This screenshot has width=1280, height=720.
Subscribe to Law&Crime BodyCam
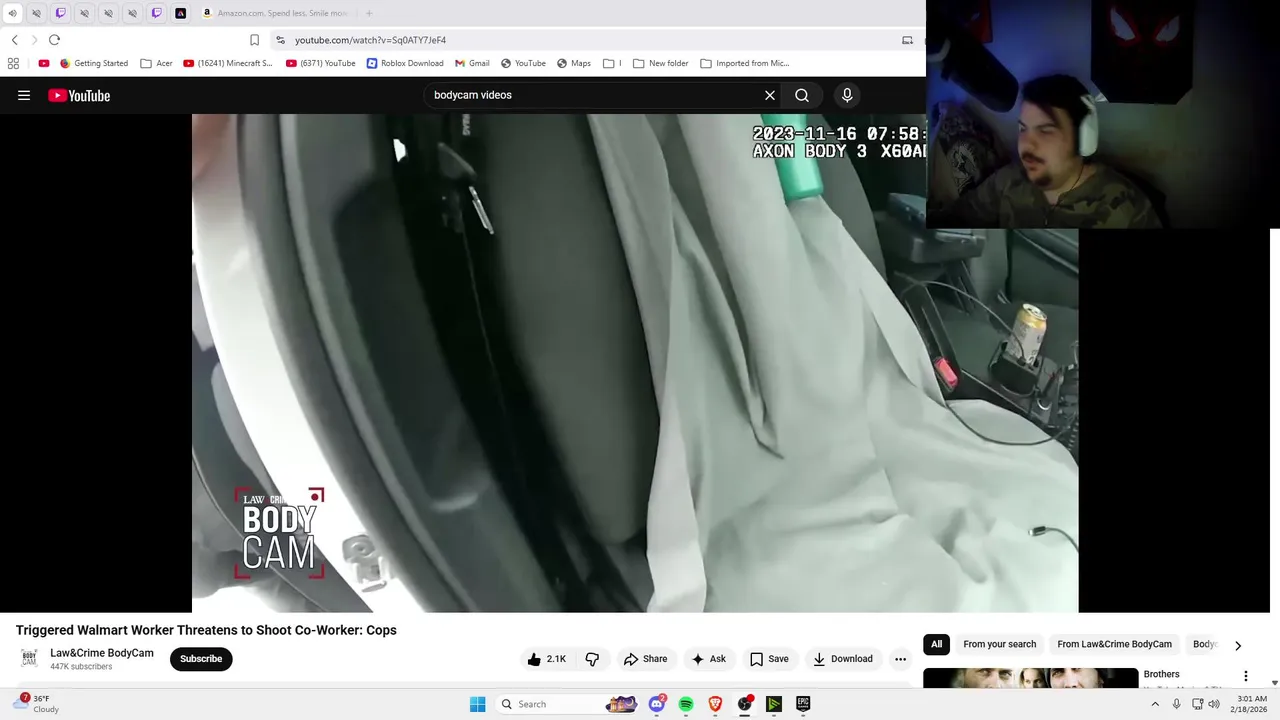pos(201,659)
